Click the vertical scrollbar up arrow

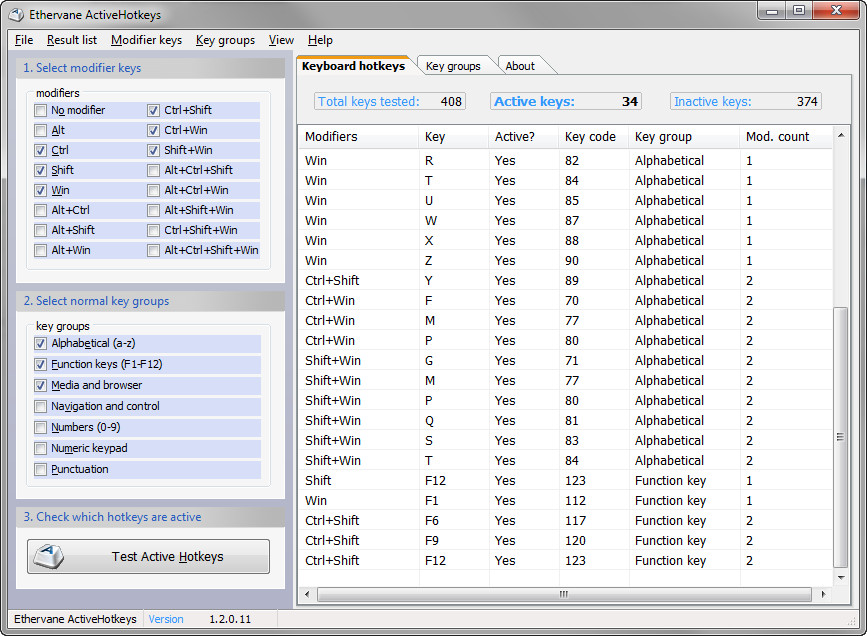tap(840, 135)
